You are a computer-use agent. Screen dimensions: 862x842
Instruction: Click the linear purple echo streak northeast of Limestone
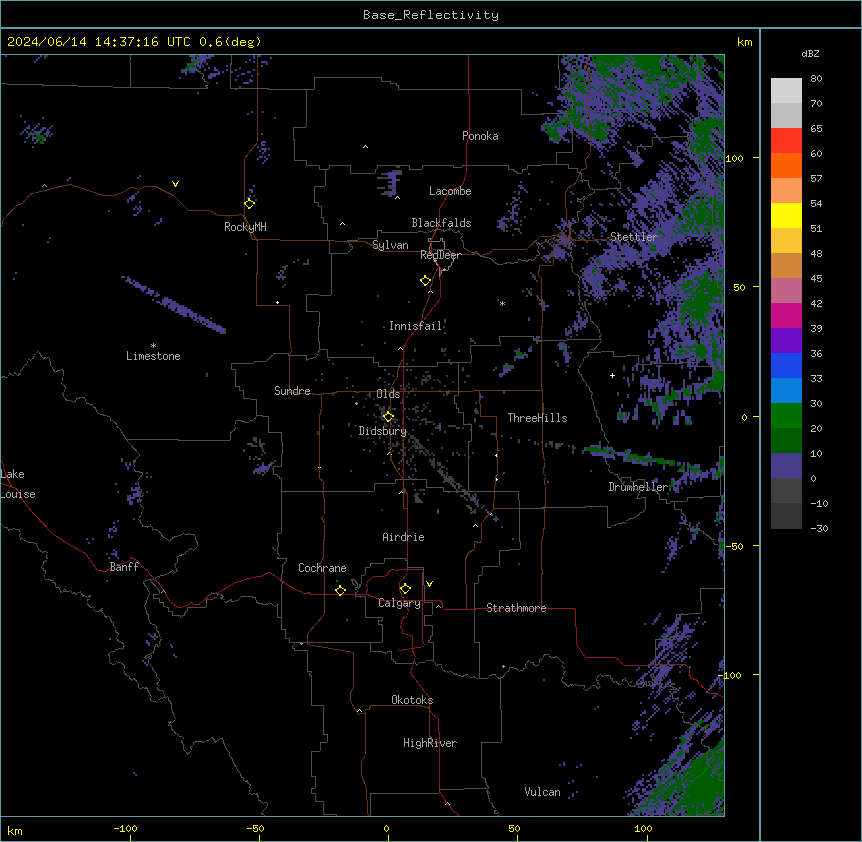point(173,304)
